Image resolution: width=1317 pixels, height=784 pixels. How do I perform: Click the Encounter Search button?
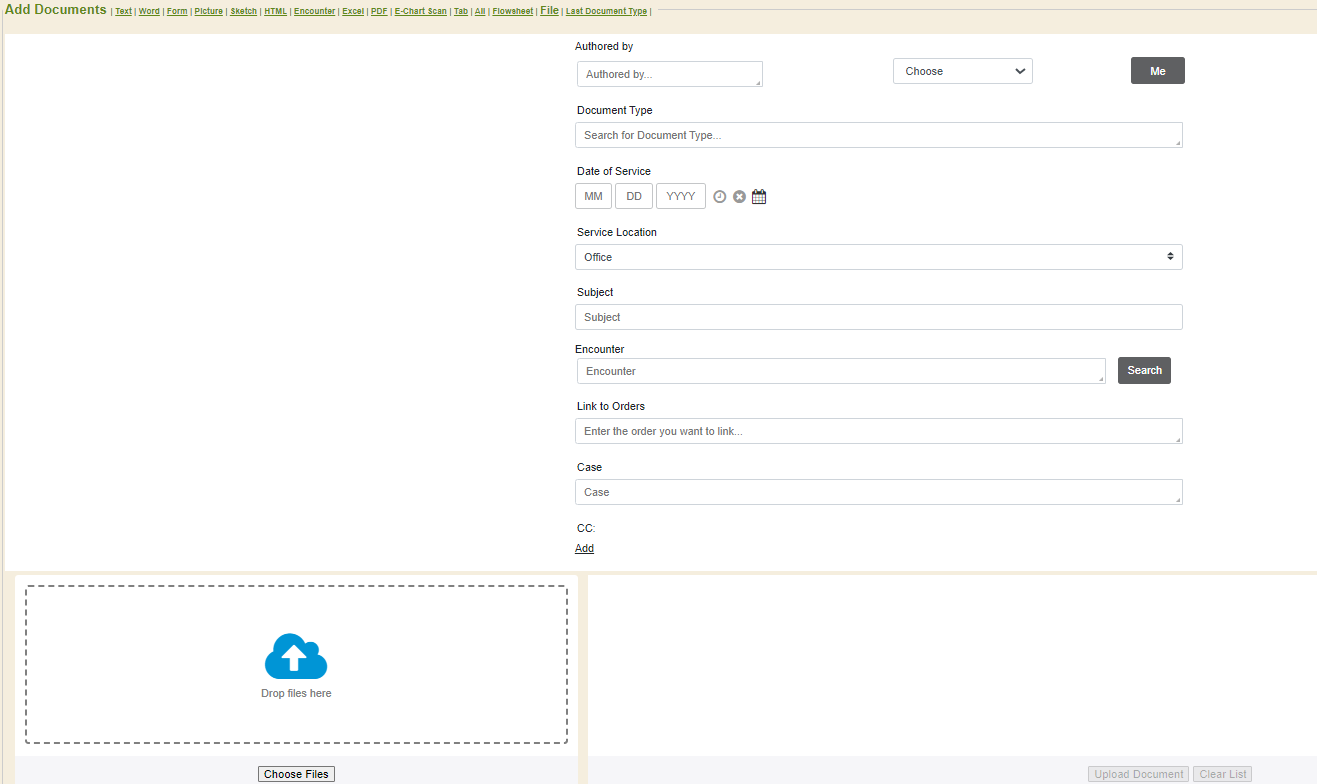1144,370
